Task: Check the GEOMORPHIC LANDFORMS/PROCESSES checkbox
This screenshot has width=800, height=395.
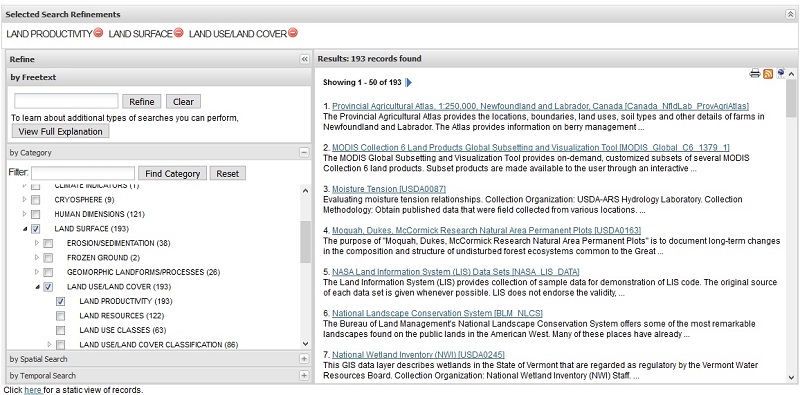Action: (x=48, y=272)
